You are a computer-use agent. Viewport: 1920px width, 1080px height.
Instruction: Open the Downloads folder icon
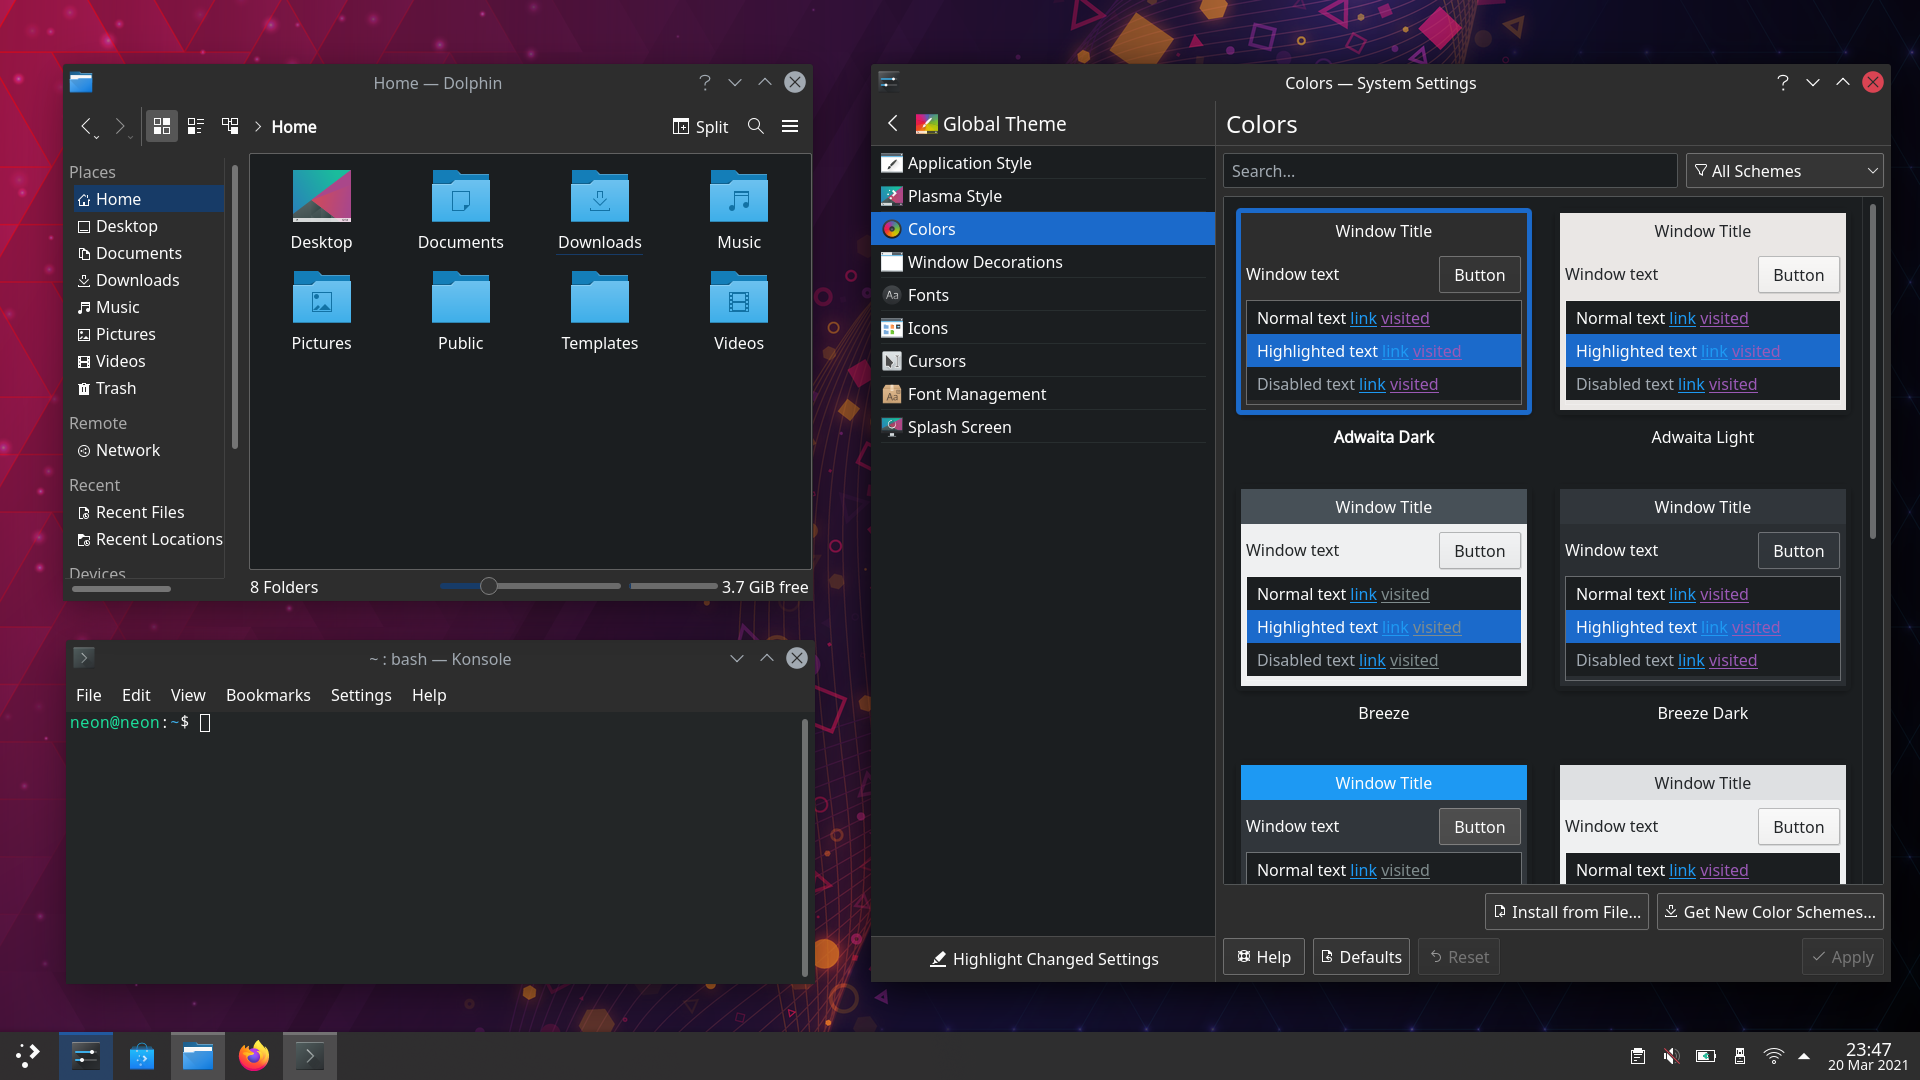600,210
